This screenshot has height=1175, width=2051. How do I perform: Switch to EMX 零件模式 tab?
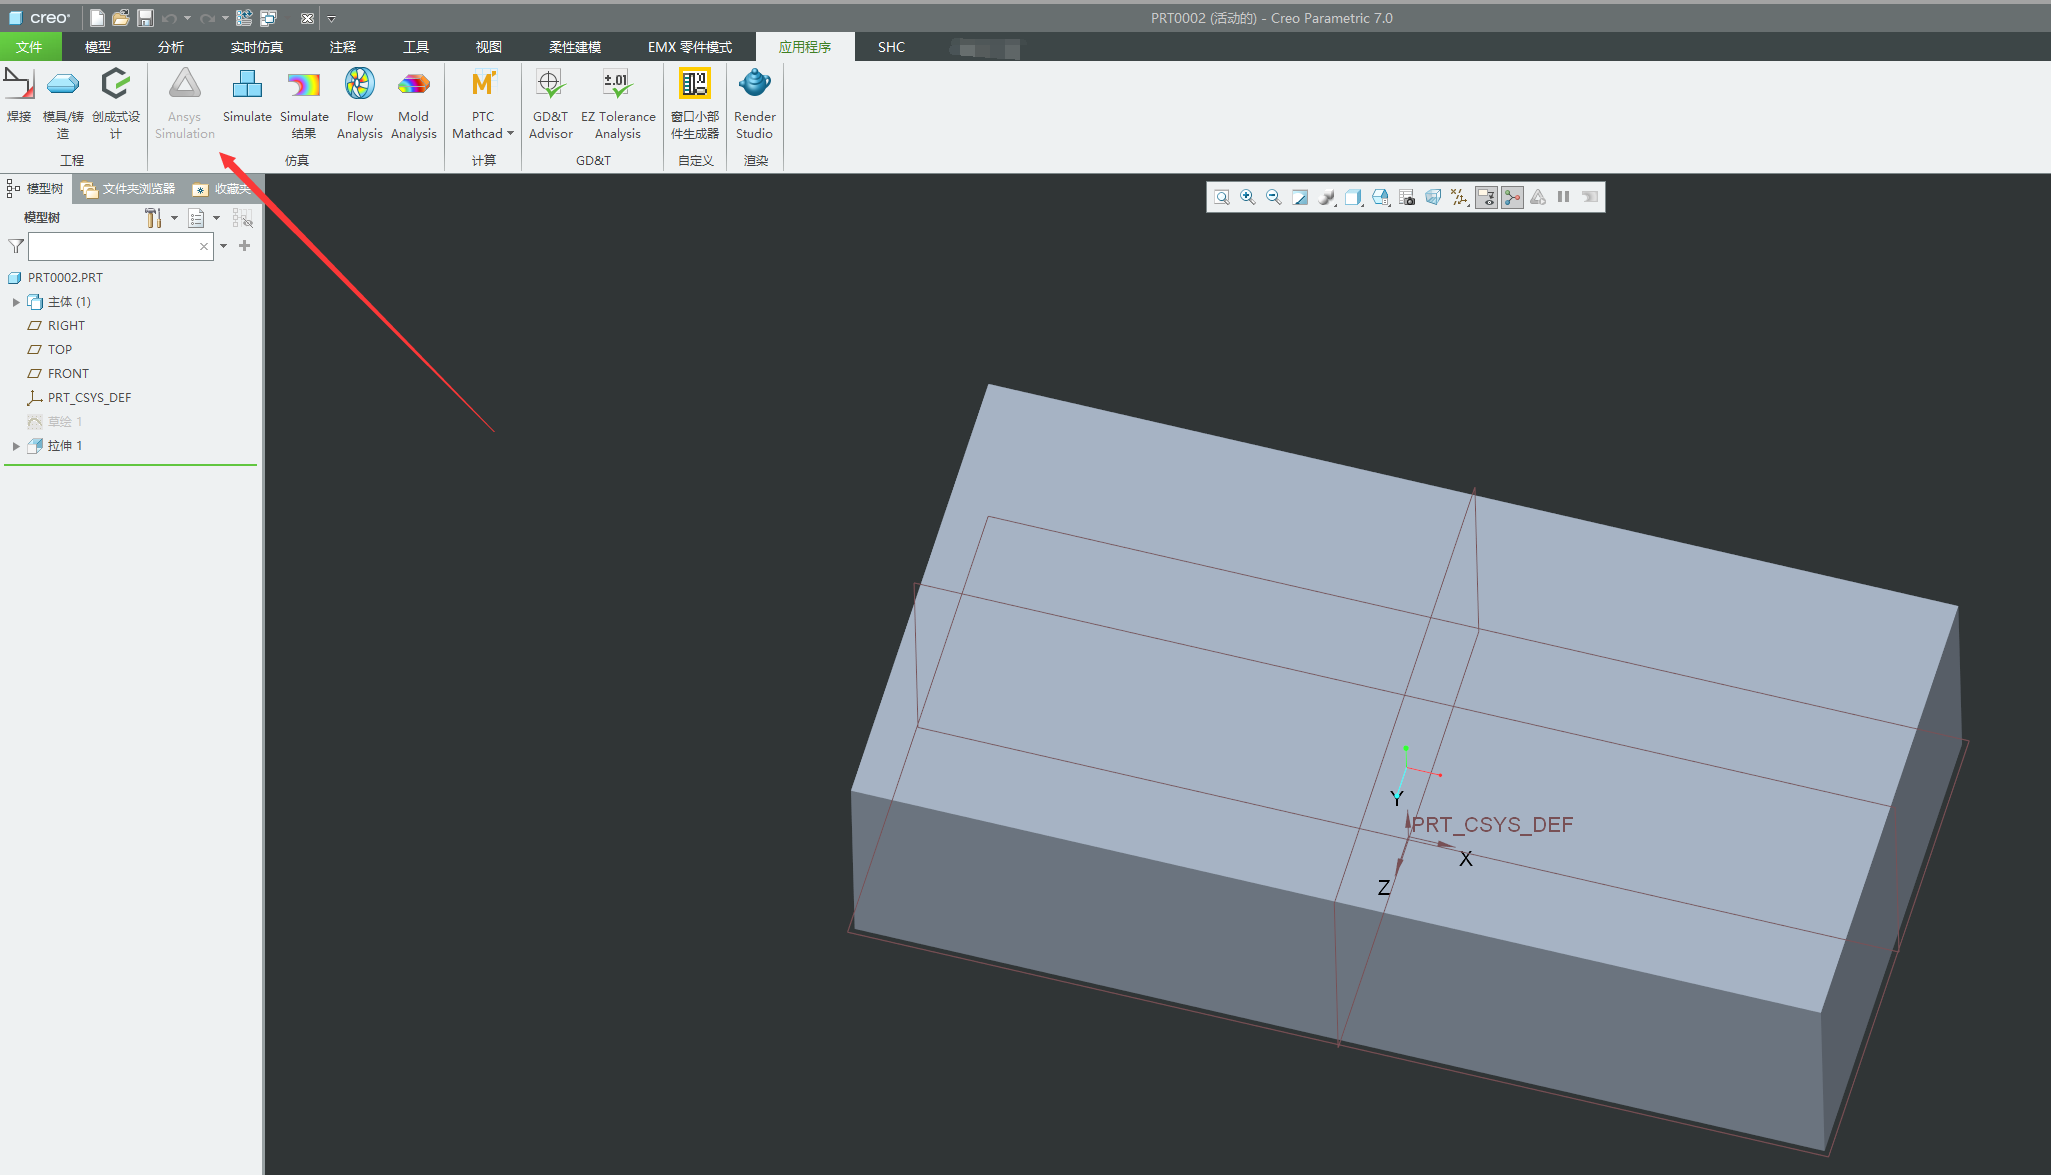(x=690, y=47)
